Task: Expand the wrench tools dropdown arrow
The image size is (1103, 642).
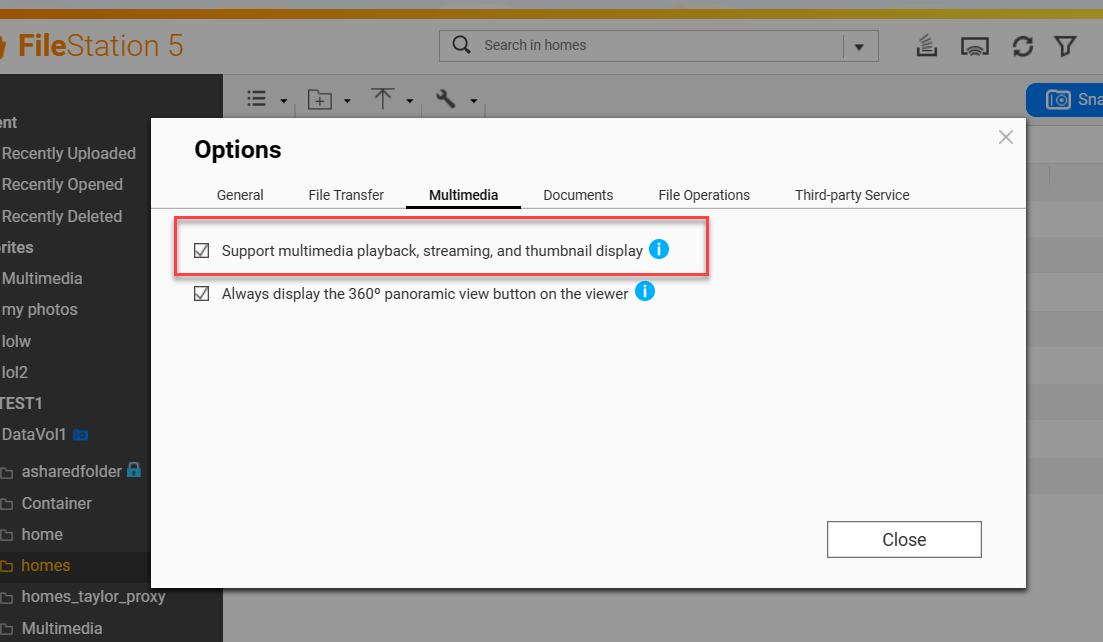Action: coord(473,101)
